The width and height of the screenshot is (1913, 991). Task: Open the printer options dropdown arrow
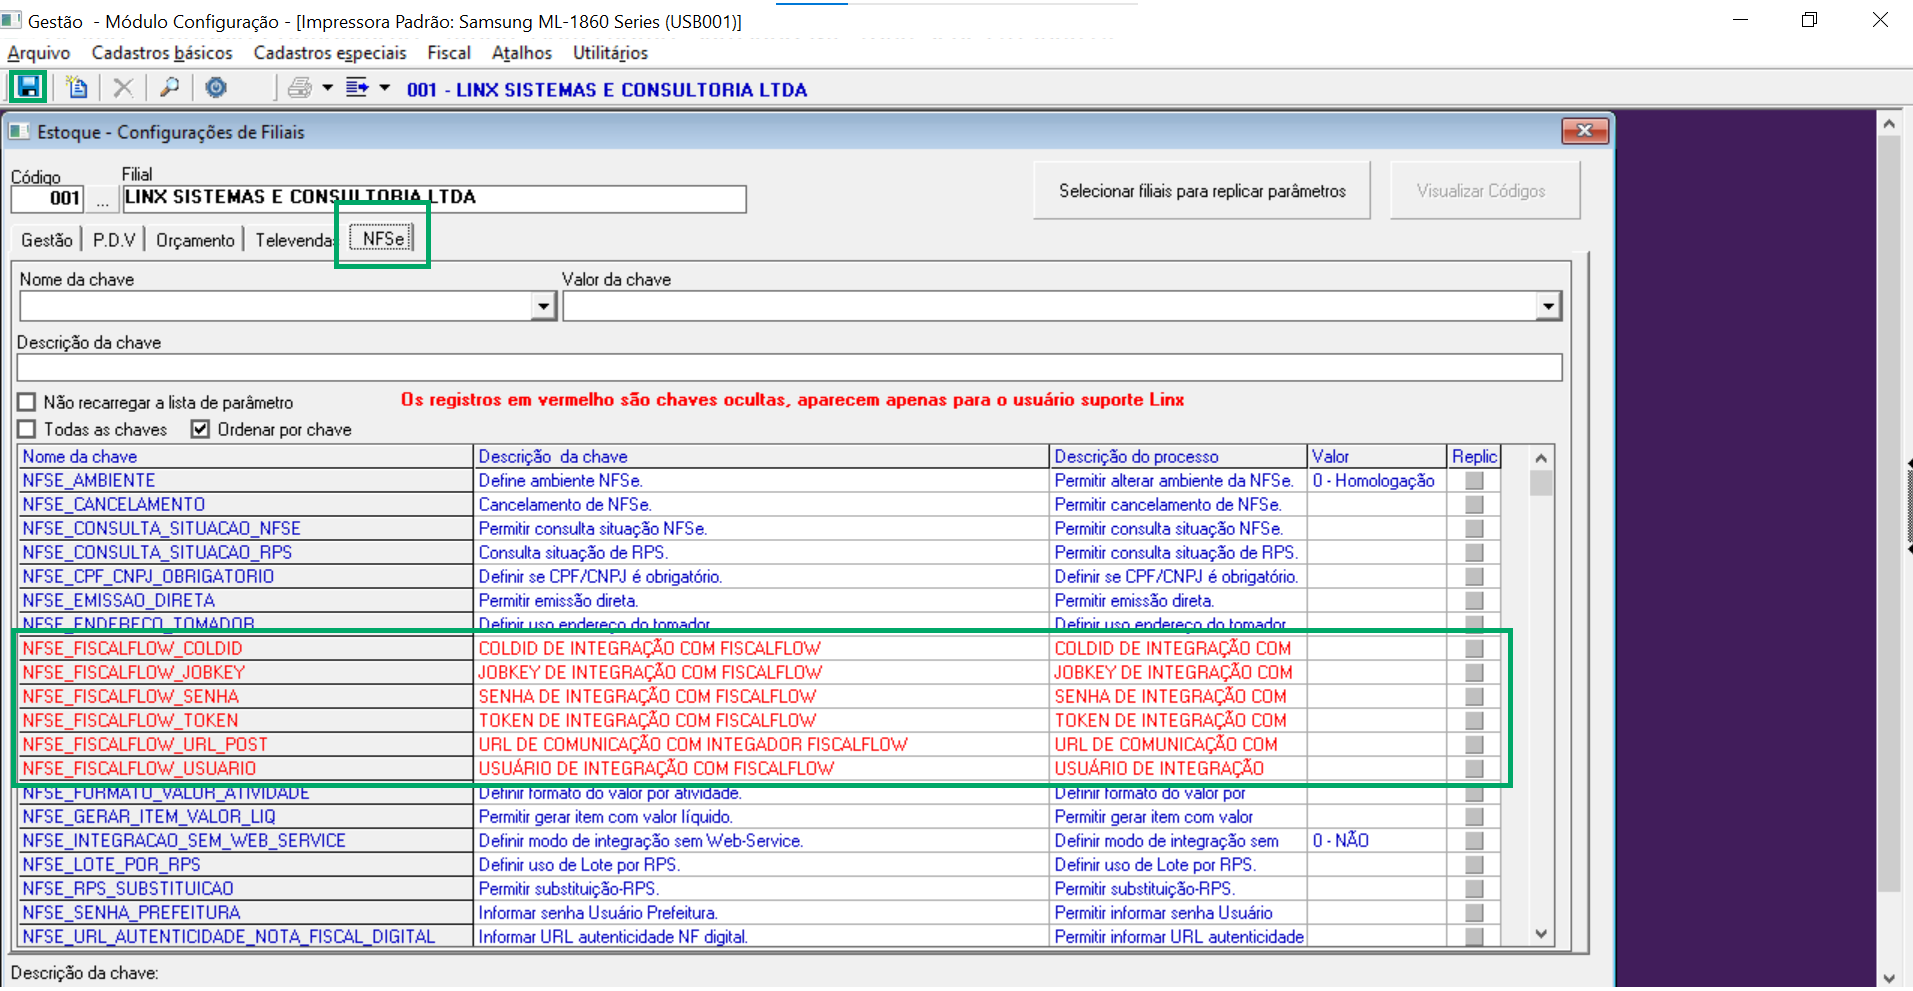click(x=327, y=88)
